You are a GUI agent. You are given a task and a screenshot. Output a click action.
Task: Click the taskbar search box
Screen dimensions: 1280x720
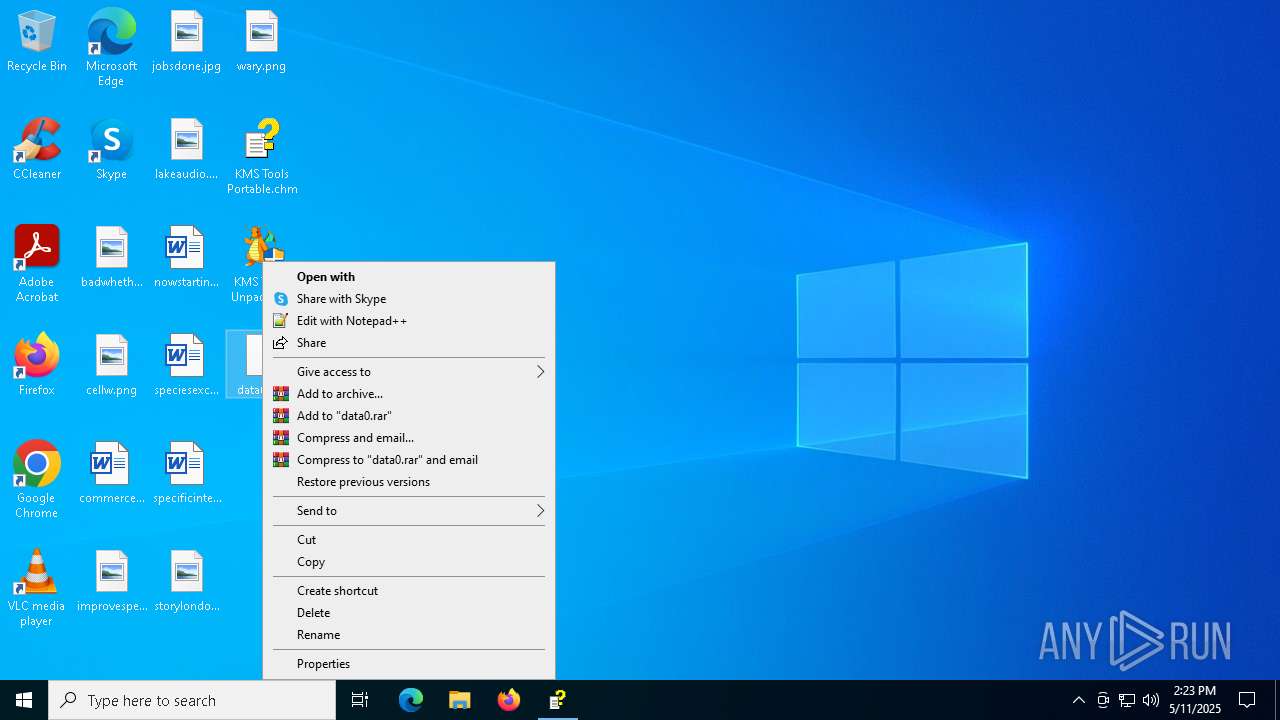pos(192,700)
